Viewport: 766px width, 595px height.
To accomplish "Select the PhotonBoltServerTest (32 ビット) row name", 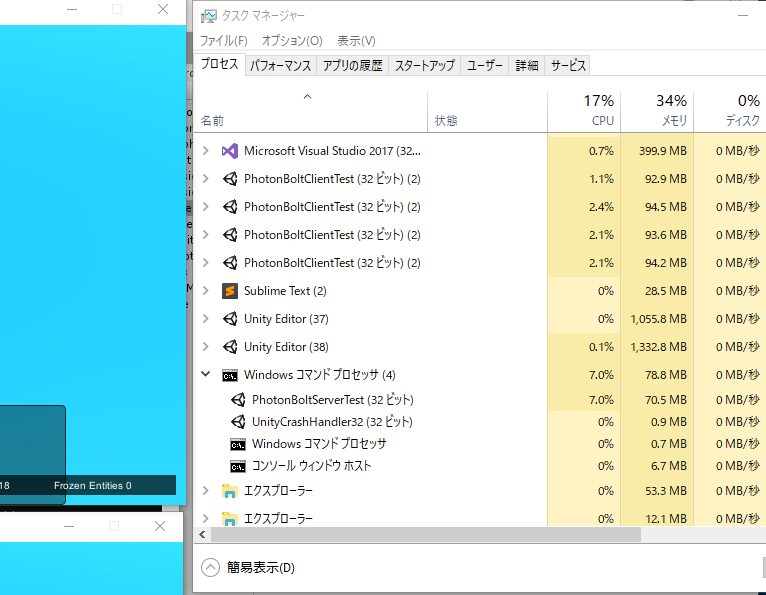I will 333,400.
